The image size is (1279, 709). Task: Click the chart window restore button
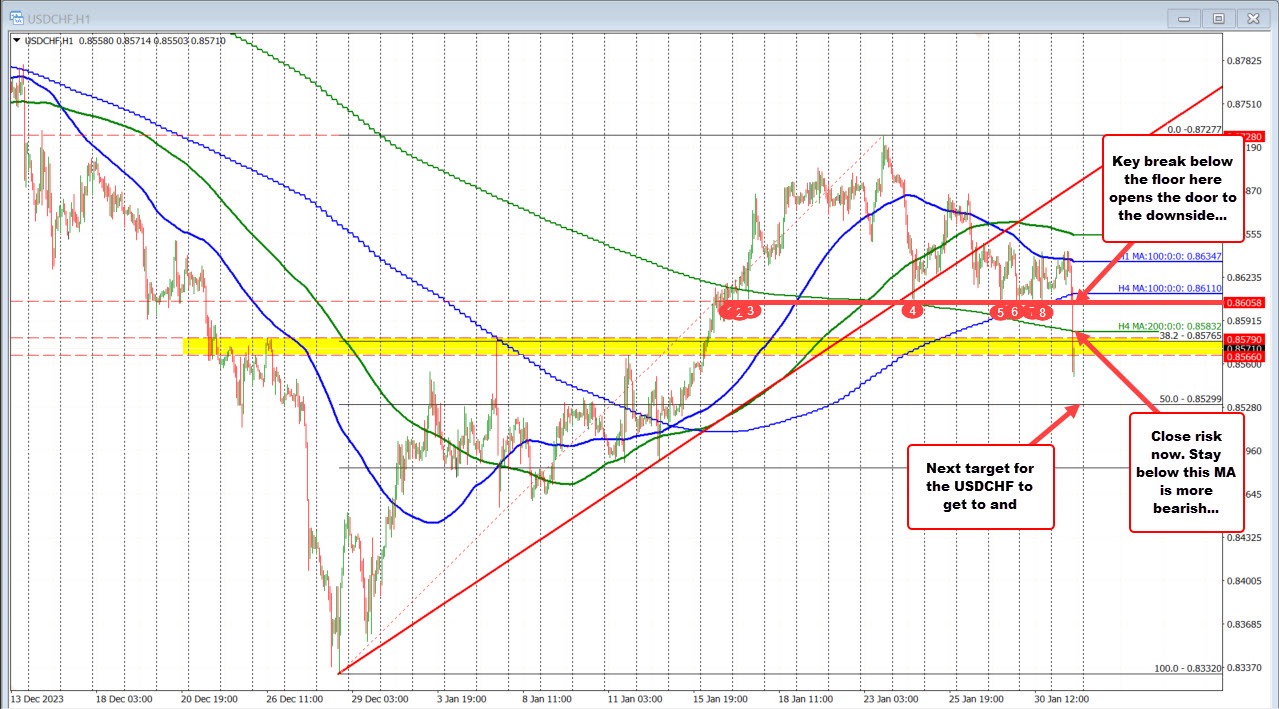click(1218, 17)
